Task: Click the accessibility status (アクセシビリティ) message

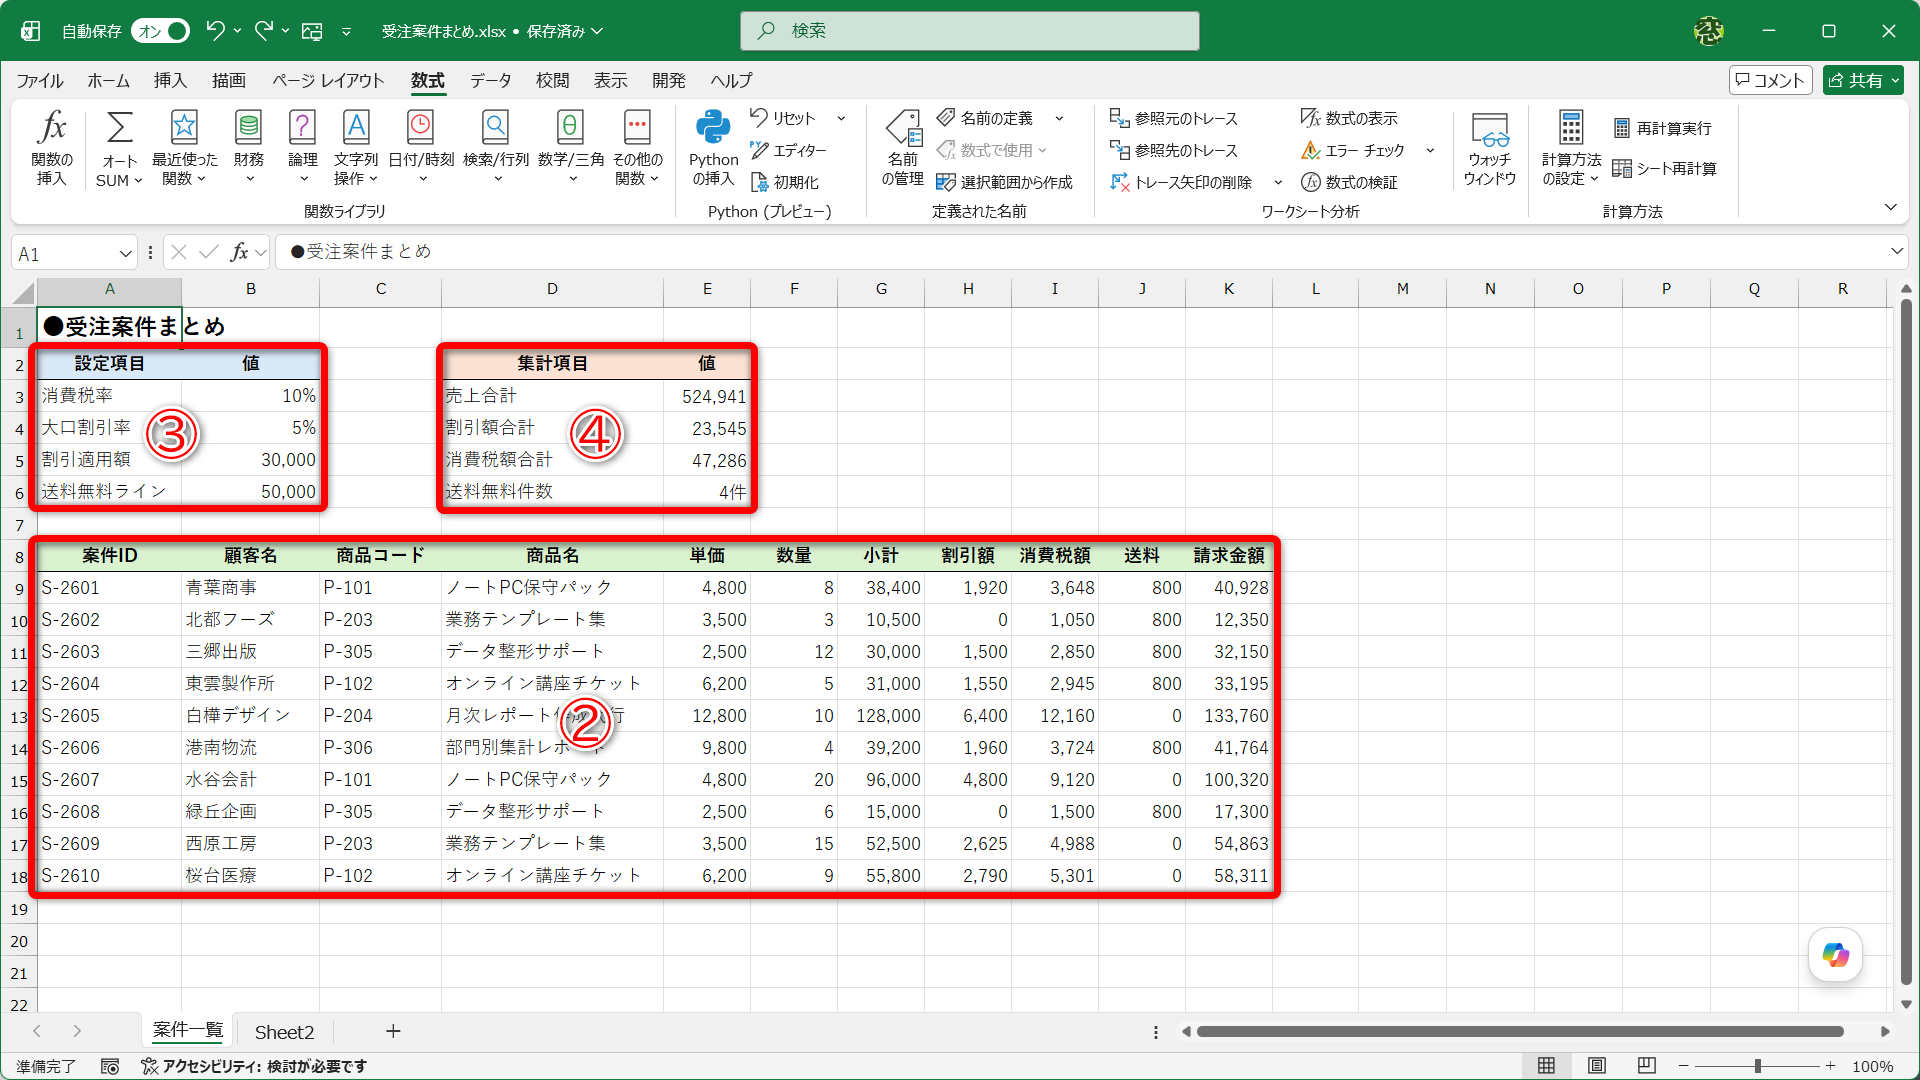Action: click(253, 1066)
